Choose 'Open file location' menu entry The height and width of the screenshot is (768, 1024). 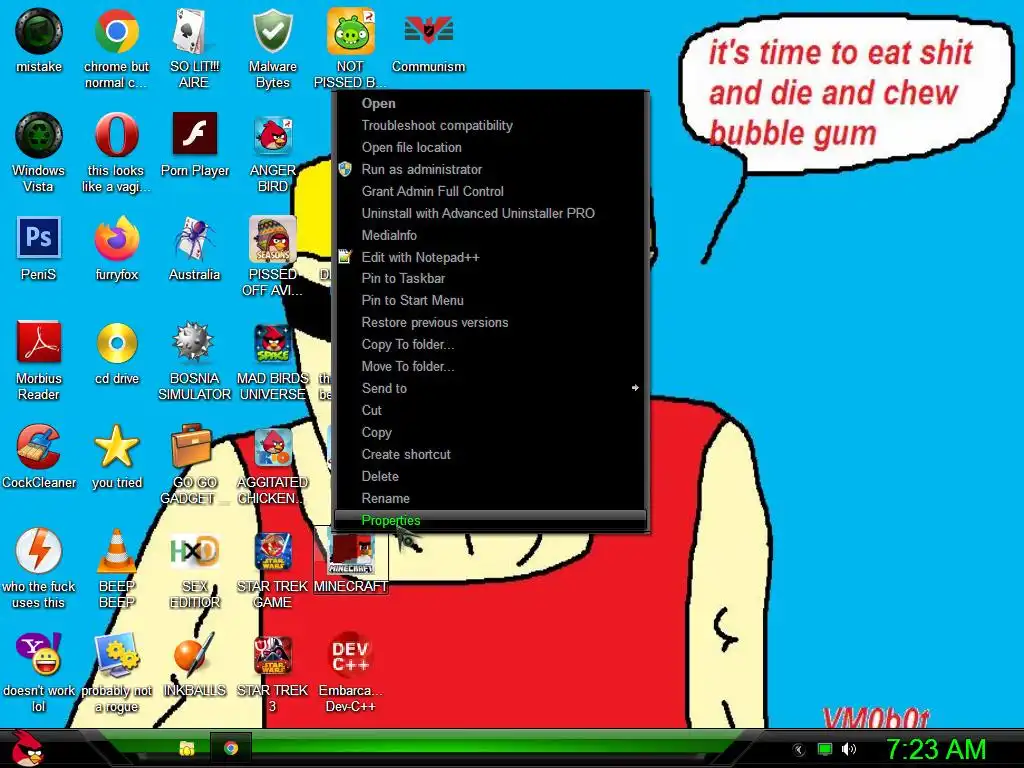(490, 148)
